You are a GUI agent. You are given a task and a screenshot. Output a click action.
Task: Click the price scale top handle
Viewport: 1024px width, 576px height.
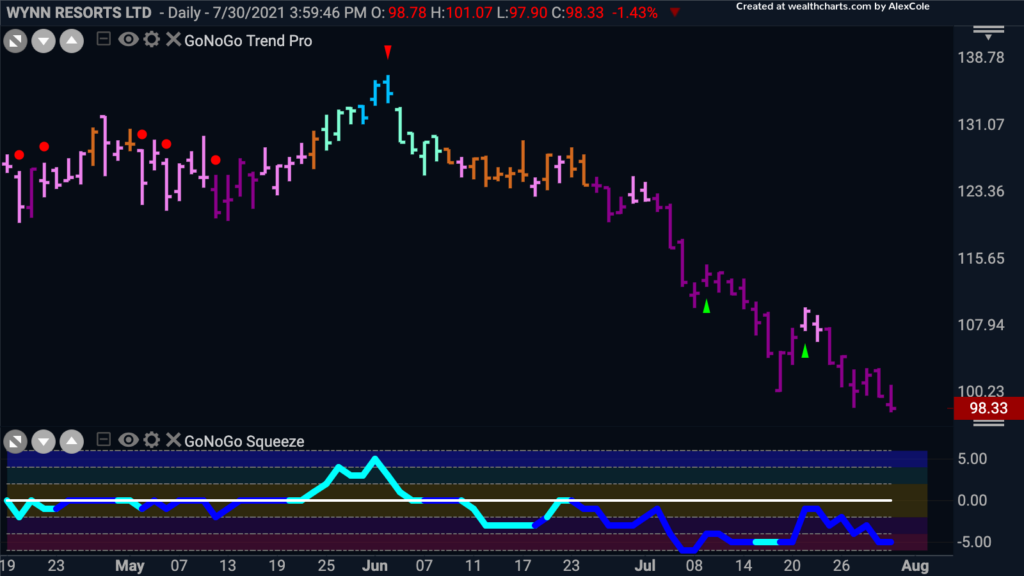988,33
